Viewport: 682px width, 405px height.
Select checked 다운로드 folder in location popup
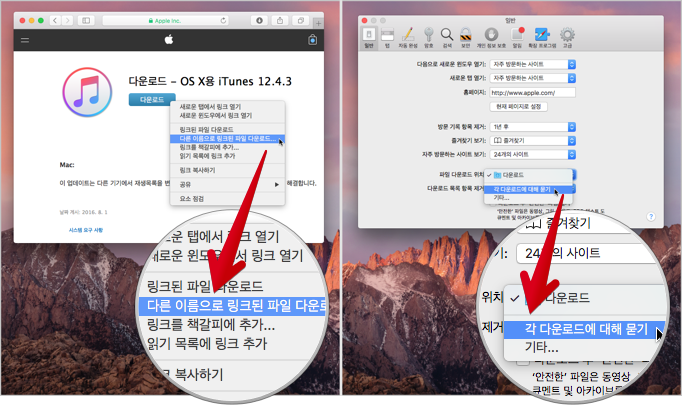pos(528,175)
